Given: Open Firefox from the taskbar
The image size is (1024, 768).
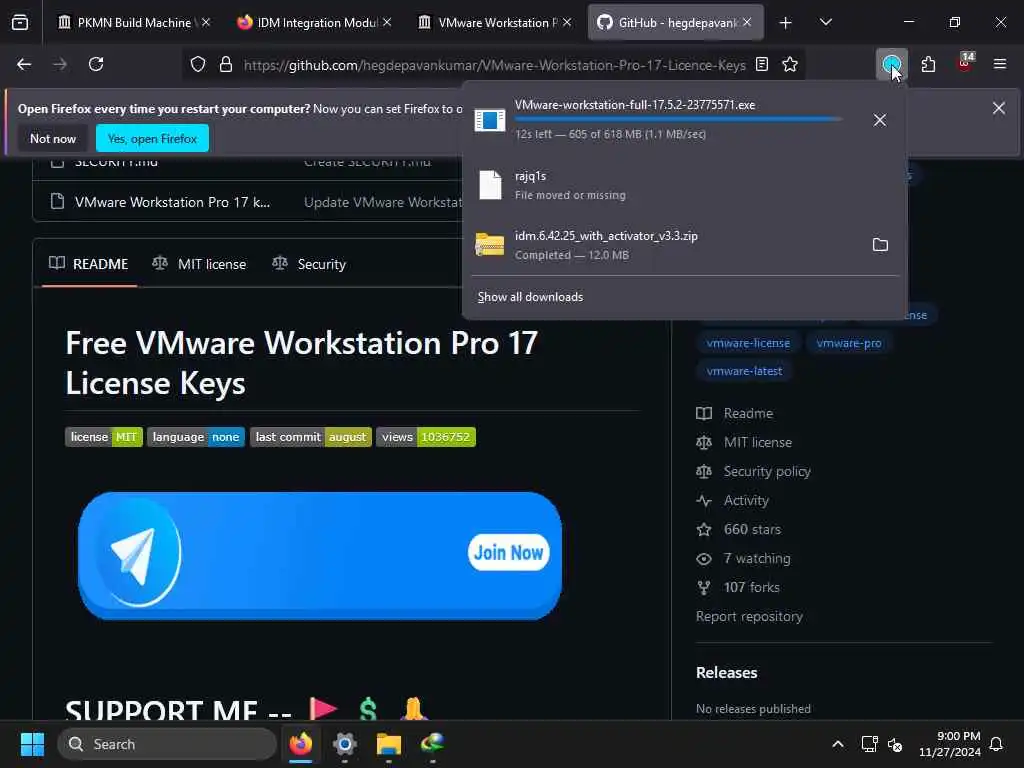Looking at the screenshot, I should tap(301, 744).
